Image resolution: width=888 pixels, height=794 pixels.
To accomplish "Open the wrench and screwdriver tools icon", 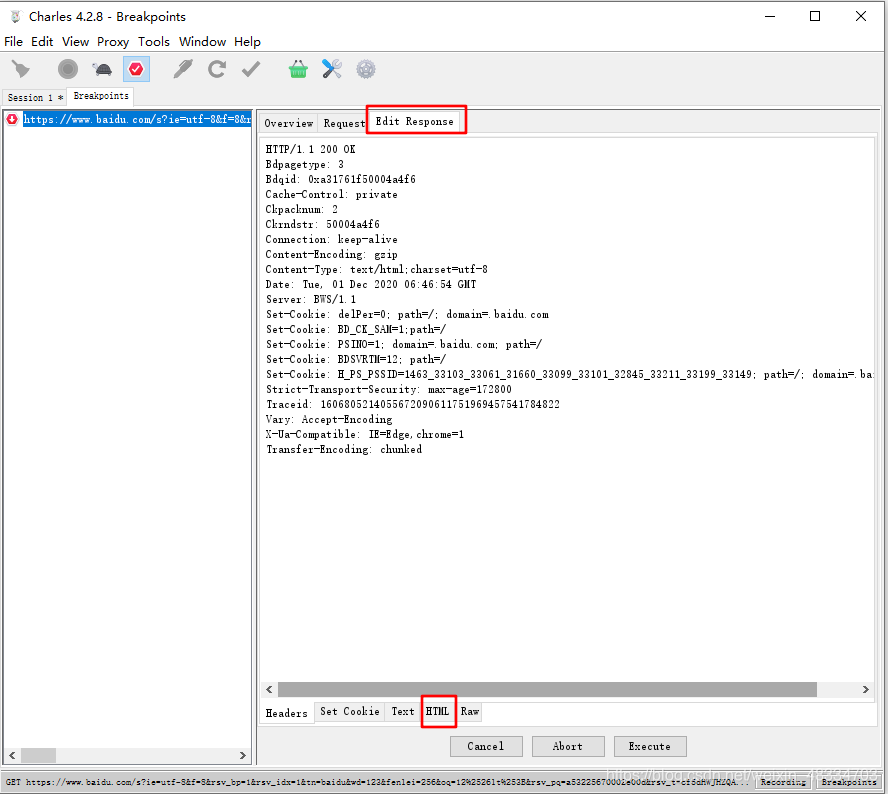I will pyautogui.click(x=332, y=69).
